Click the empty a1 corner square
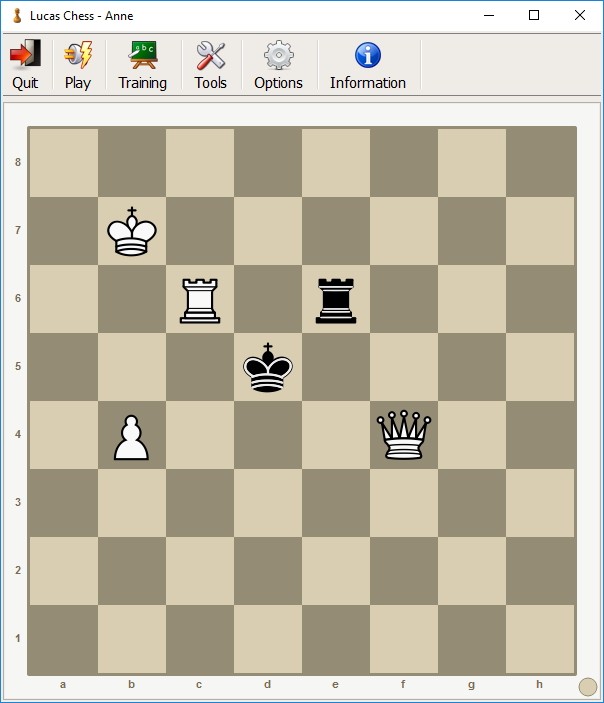The image size is (604, 703). click(64, 640)
